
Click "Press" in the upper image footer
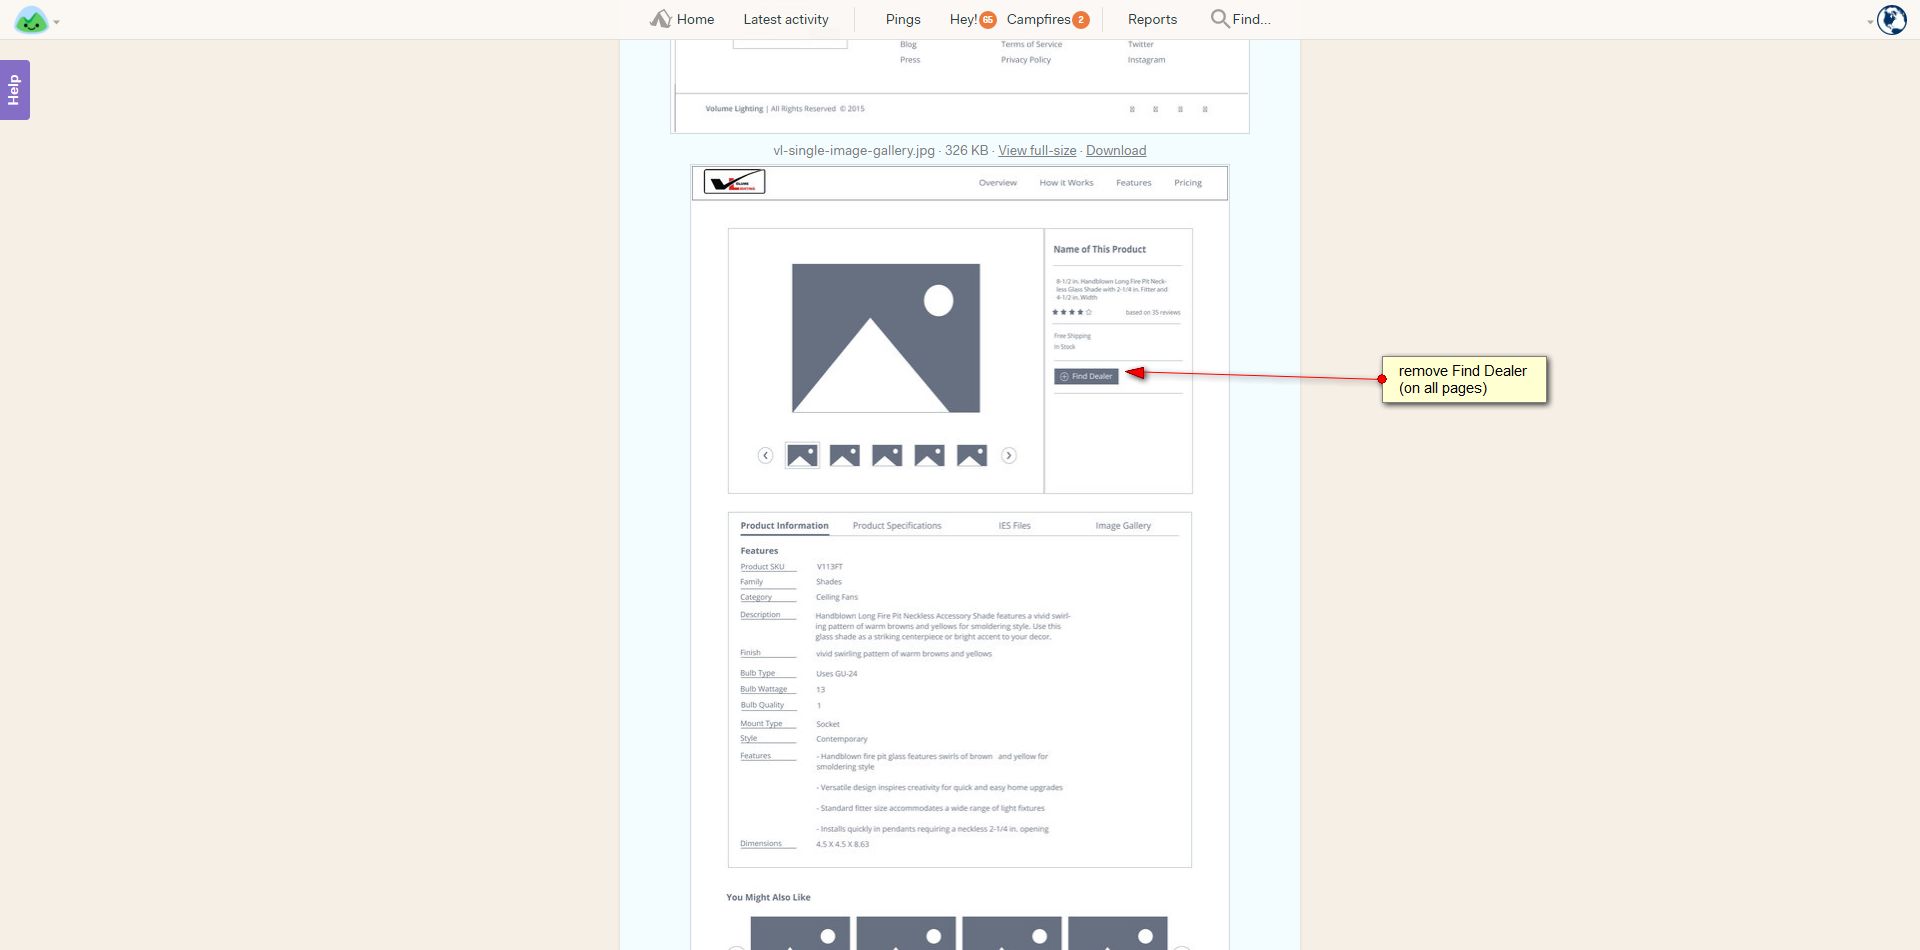[x=910, y=60]
